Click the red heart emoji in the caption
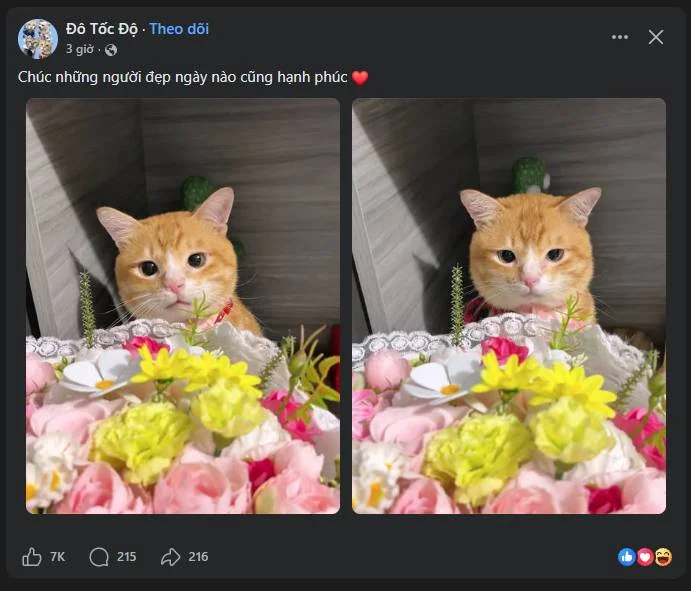Viewport: 691px width, 591px height. pos(360,78)
